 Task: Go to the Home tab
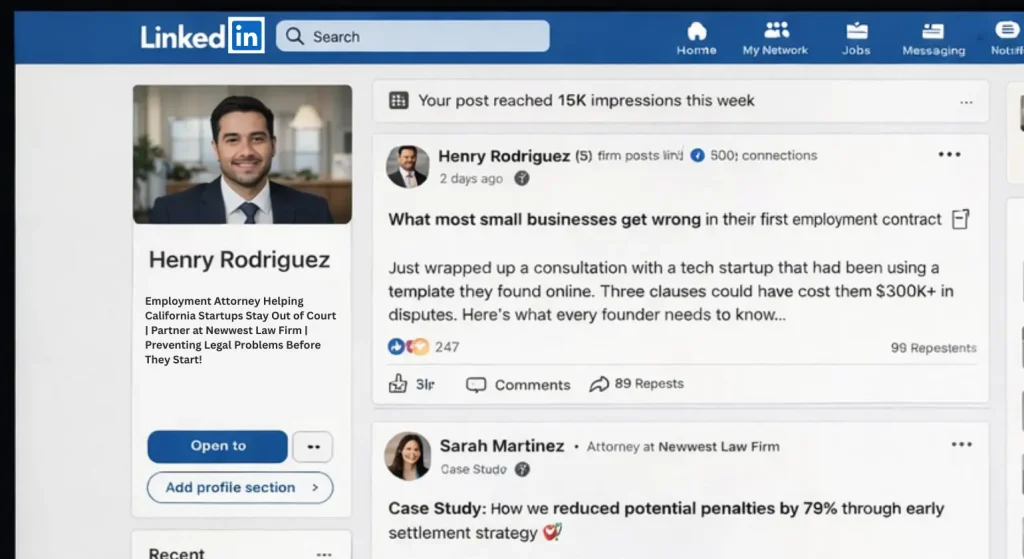click(x=696, y=39)
